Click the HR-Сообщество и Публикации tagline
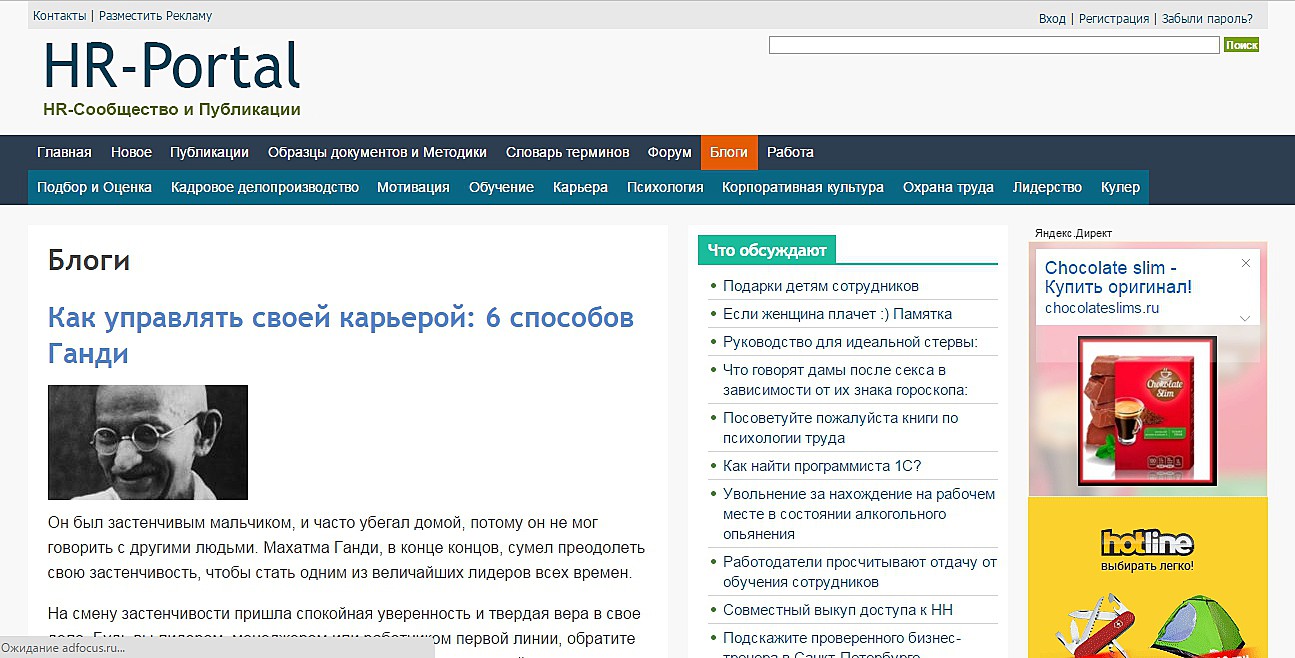Image resolution: width=1295 pixels, height=658 pixels. coord(172,110)
